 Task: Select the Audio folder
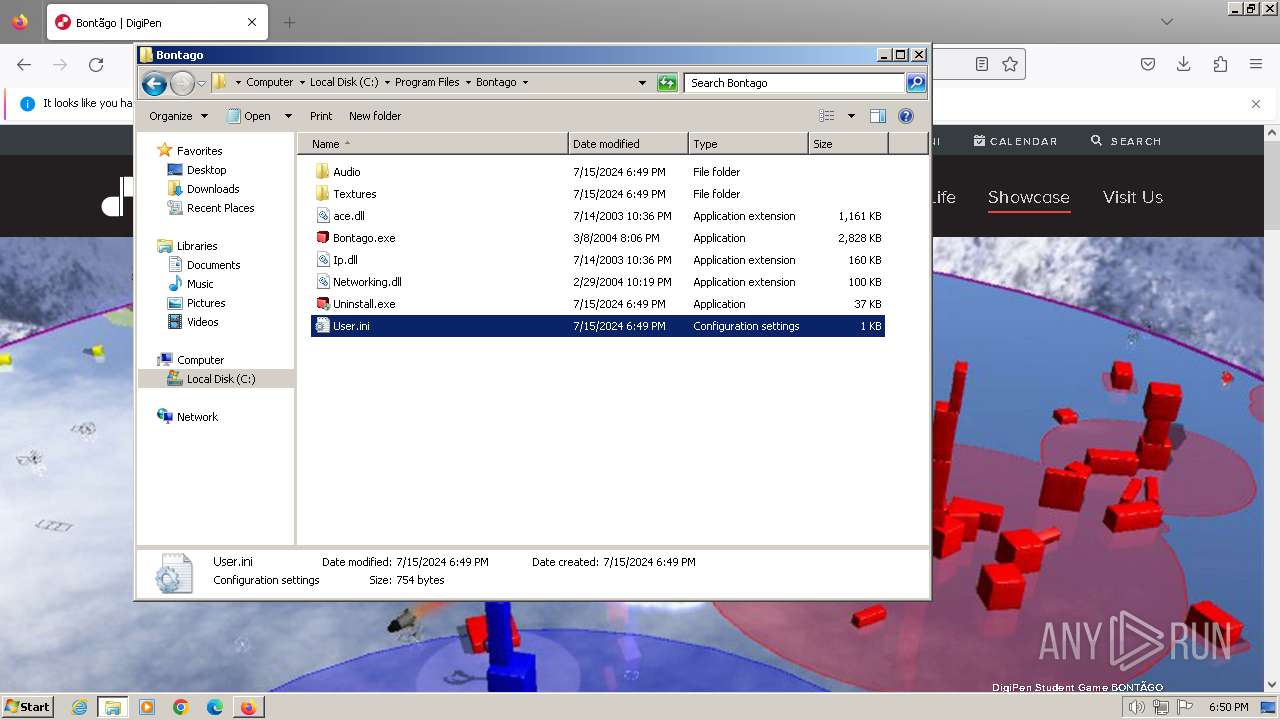point(598,172)
